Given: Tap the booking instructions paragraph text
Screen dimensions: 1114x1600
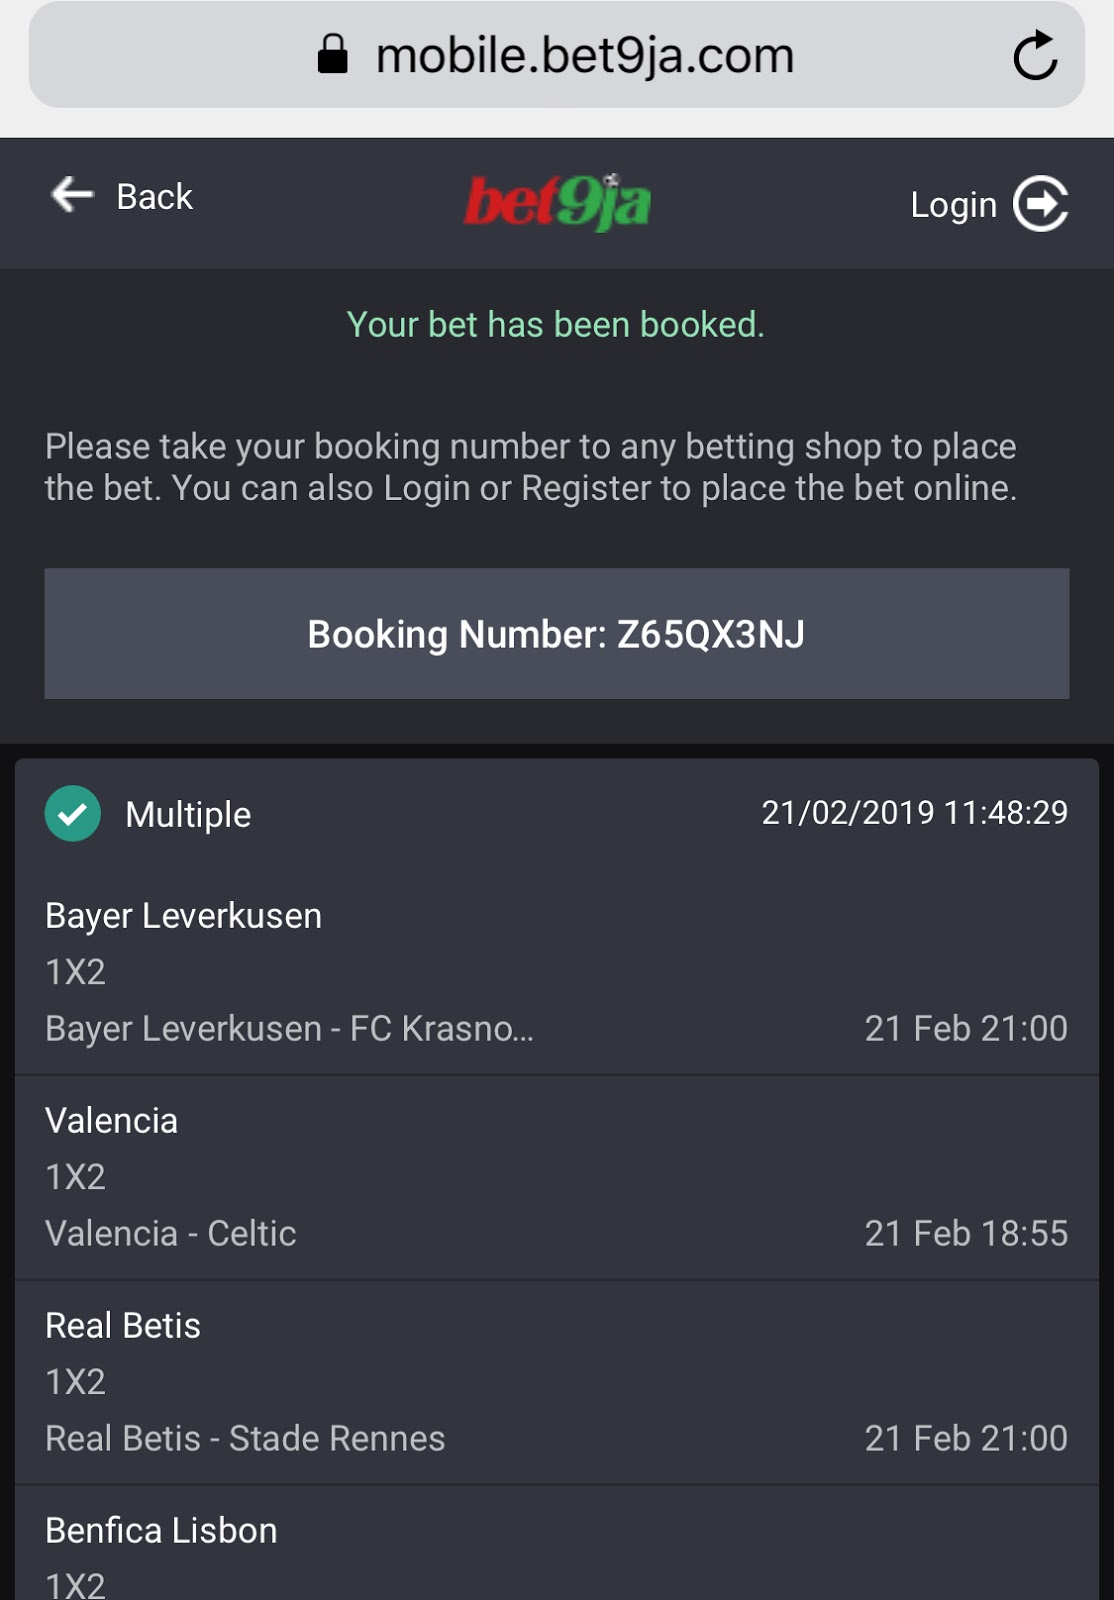Looking at the screenshot, I should [x=530, y=467].
